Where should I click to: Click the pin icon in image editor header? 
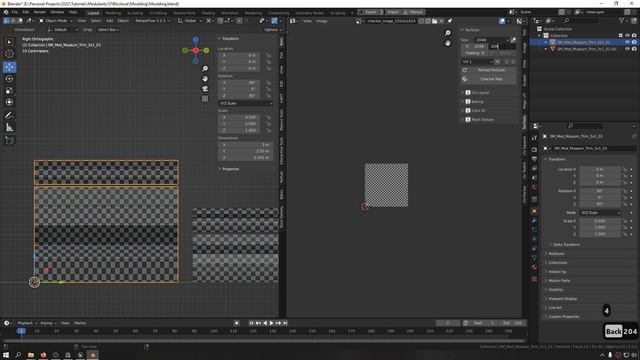click(450, 21)
